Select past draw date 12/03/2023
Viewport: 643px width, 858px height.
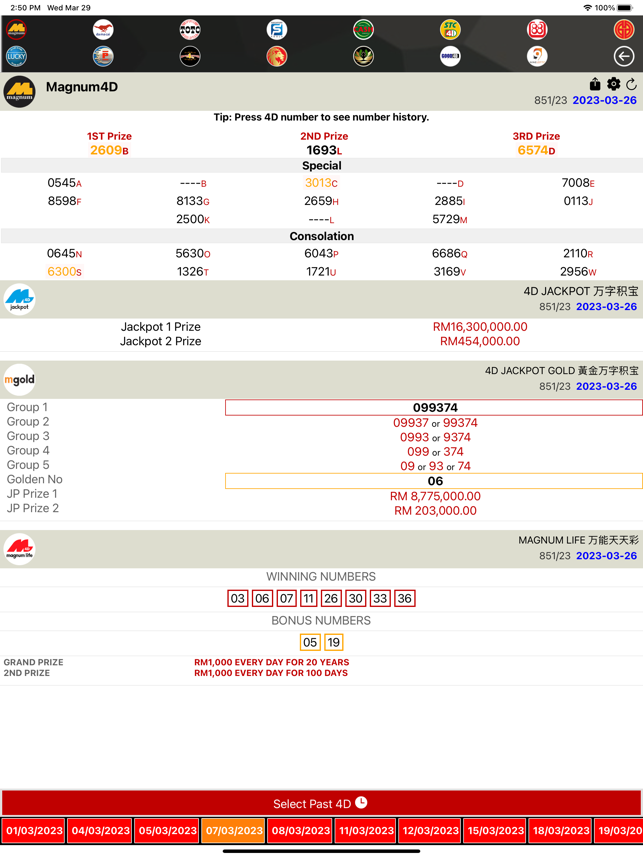coord(430,831)
